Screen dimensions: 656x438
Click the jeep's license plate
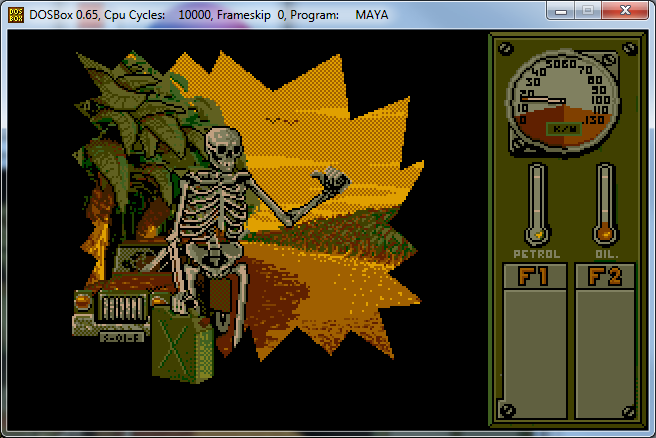[121, 337]
